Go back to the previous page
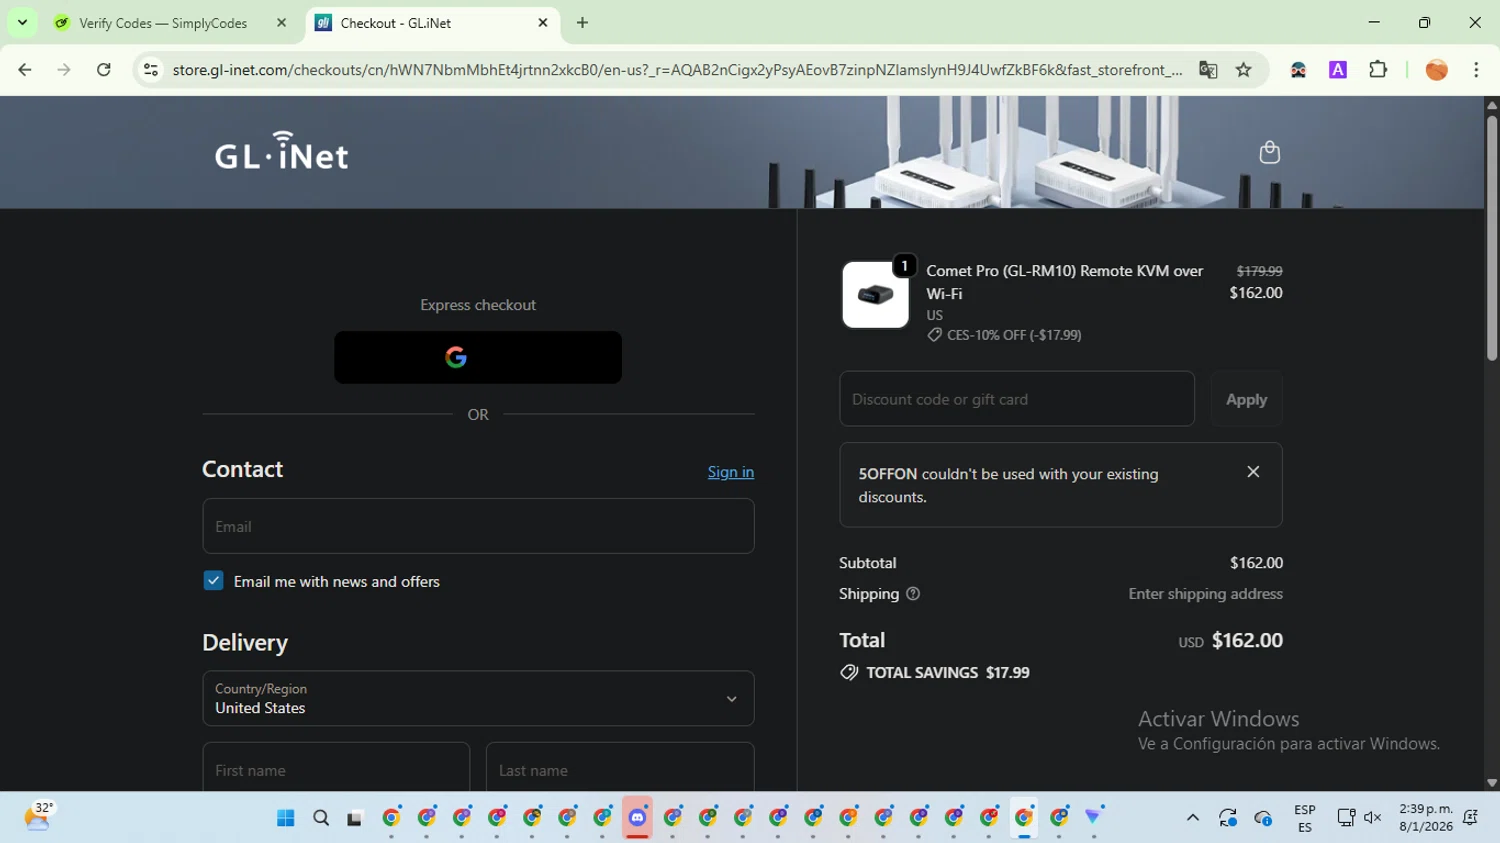The height and width of the screenshot is (843, 1500). pyautogui.click(x=25, y=70)
